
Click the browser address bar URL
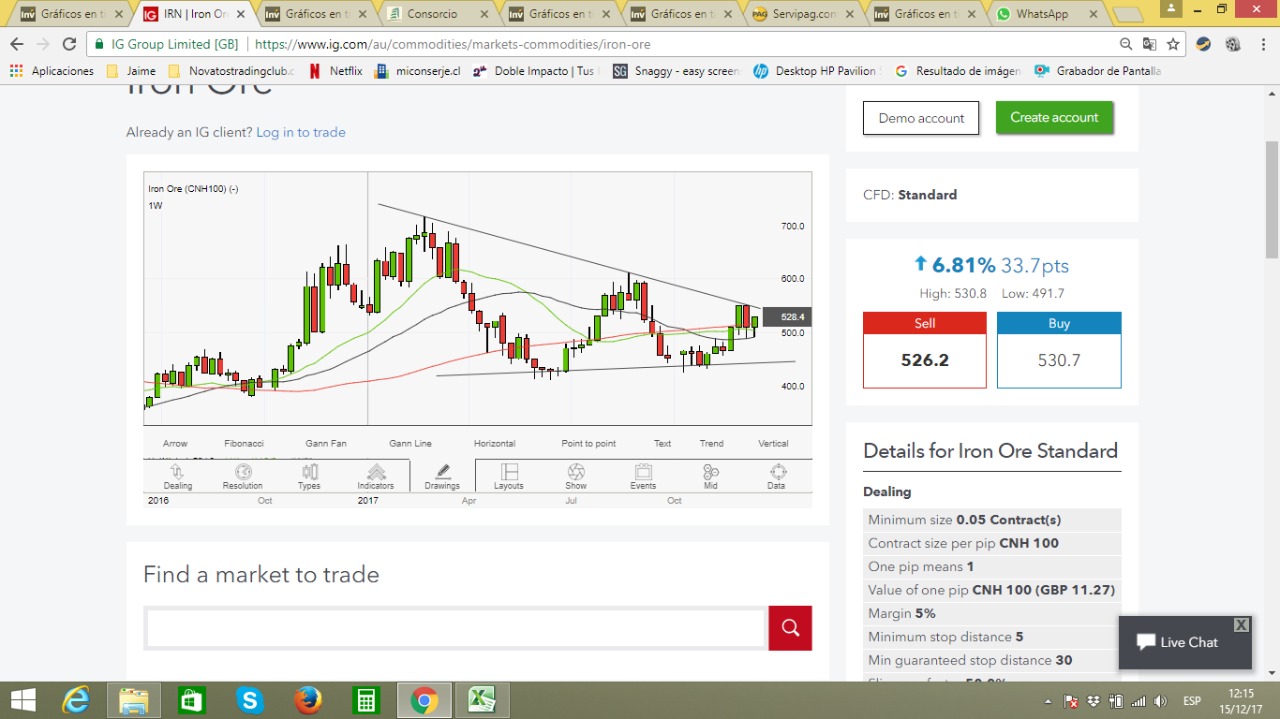452,44
